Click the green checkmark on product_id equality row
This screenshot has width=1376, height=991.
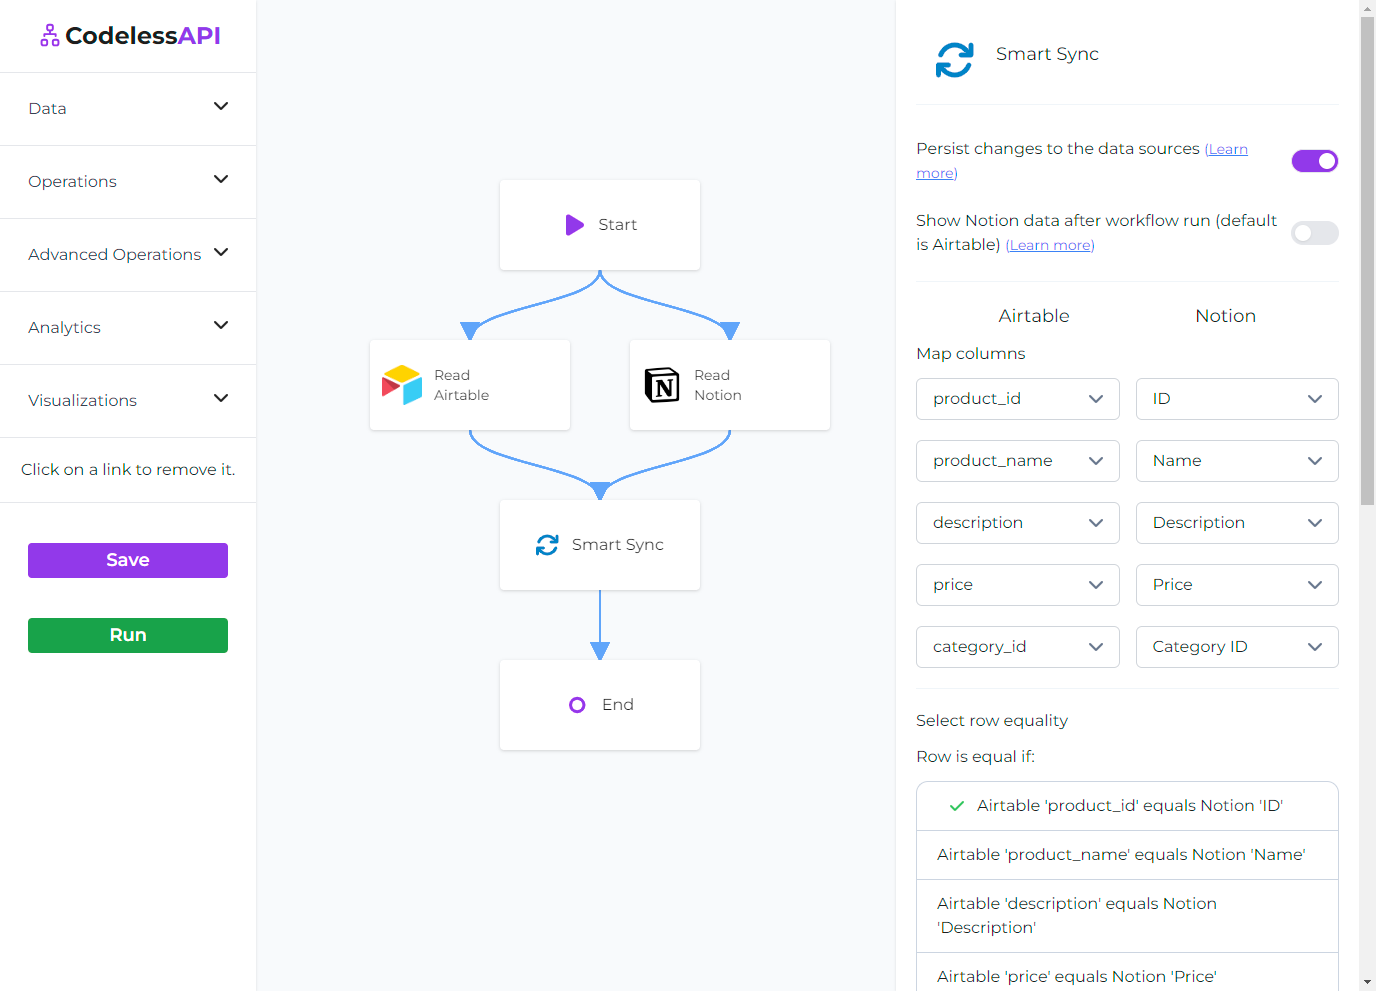957,806
